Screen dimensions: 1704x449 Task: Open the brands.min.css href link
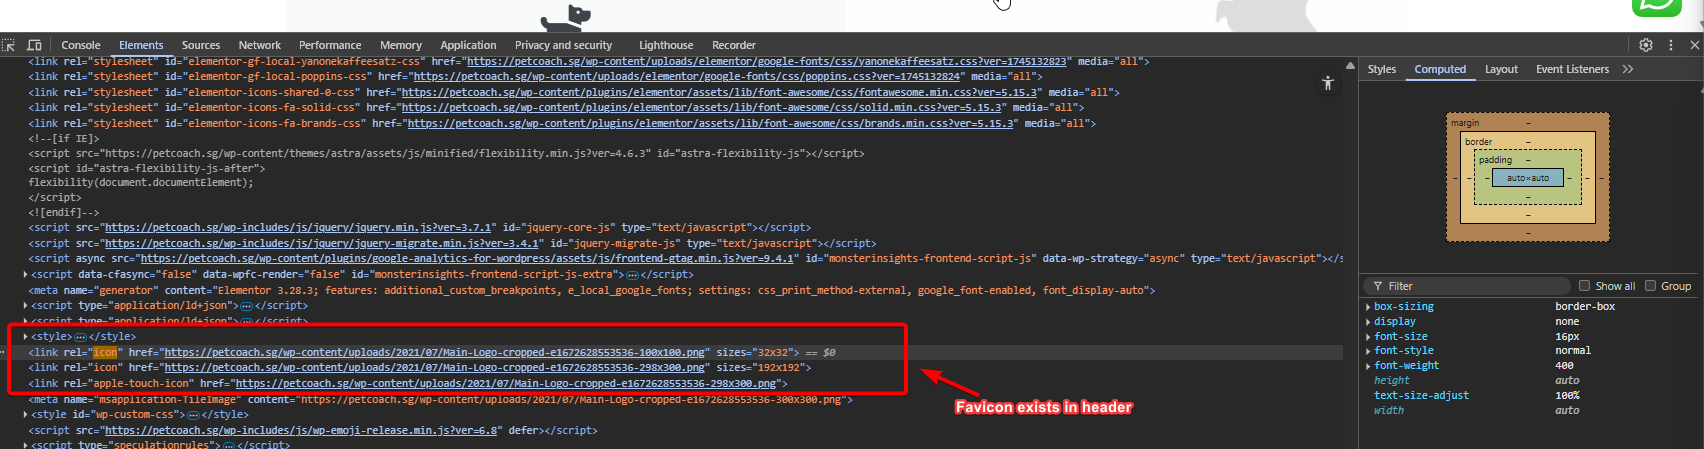click(712, 124)
